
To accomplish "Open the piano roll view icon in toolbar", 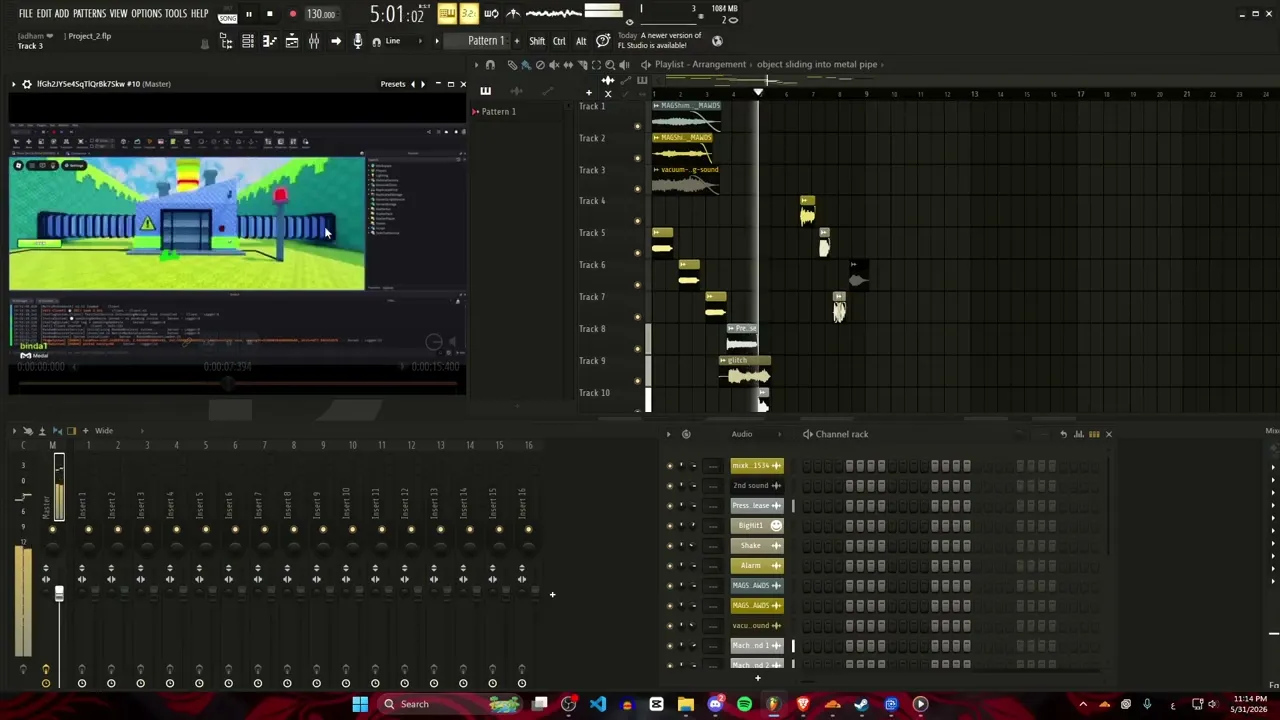I will (270, 41).
